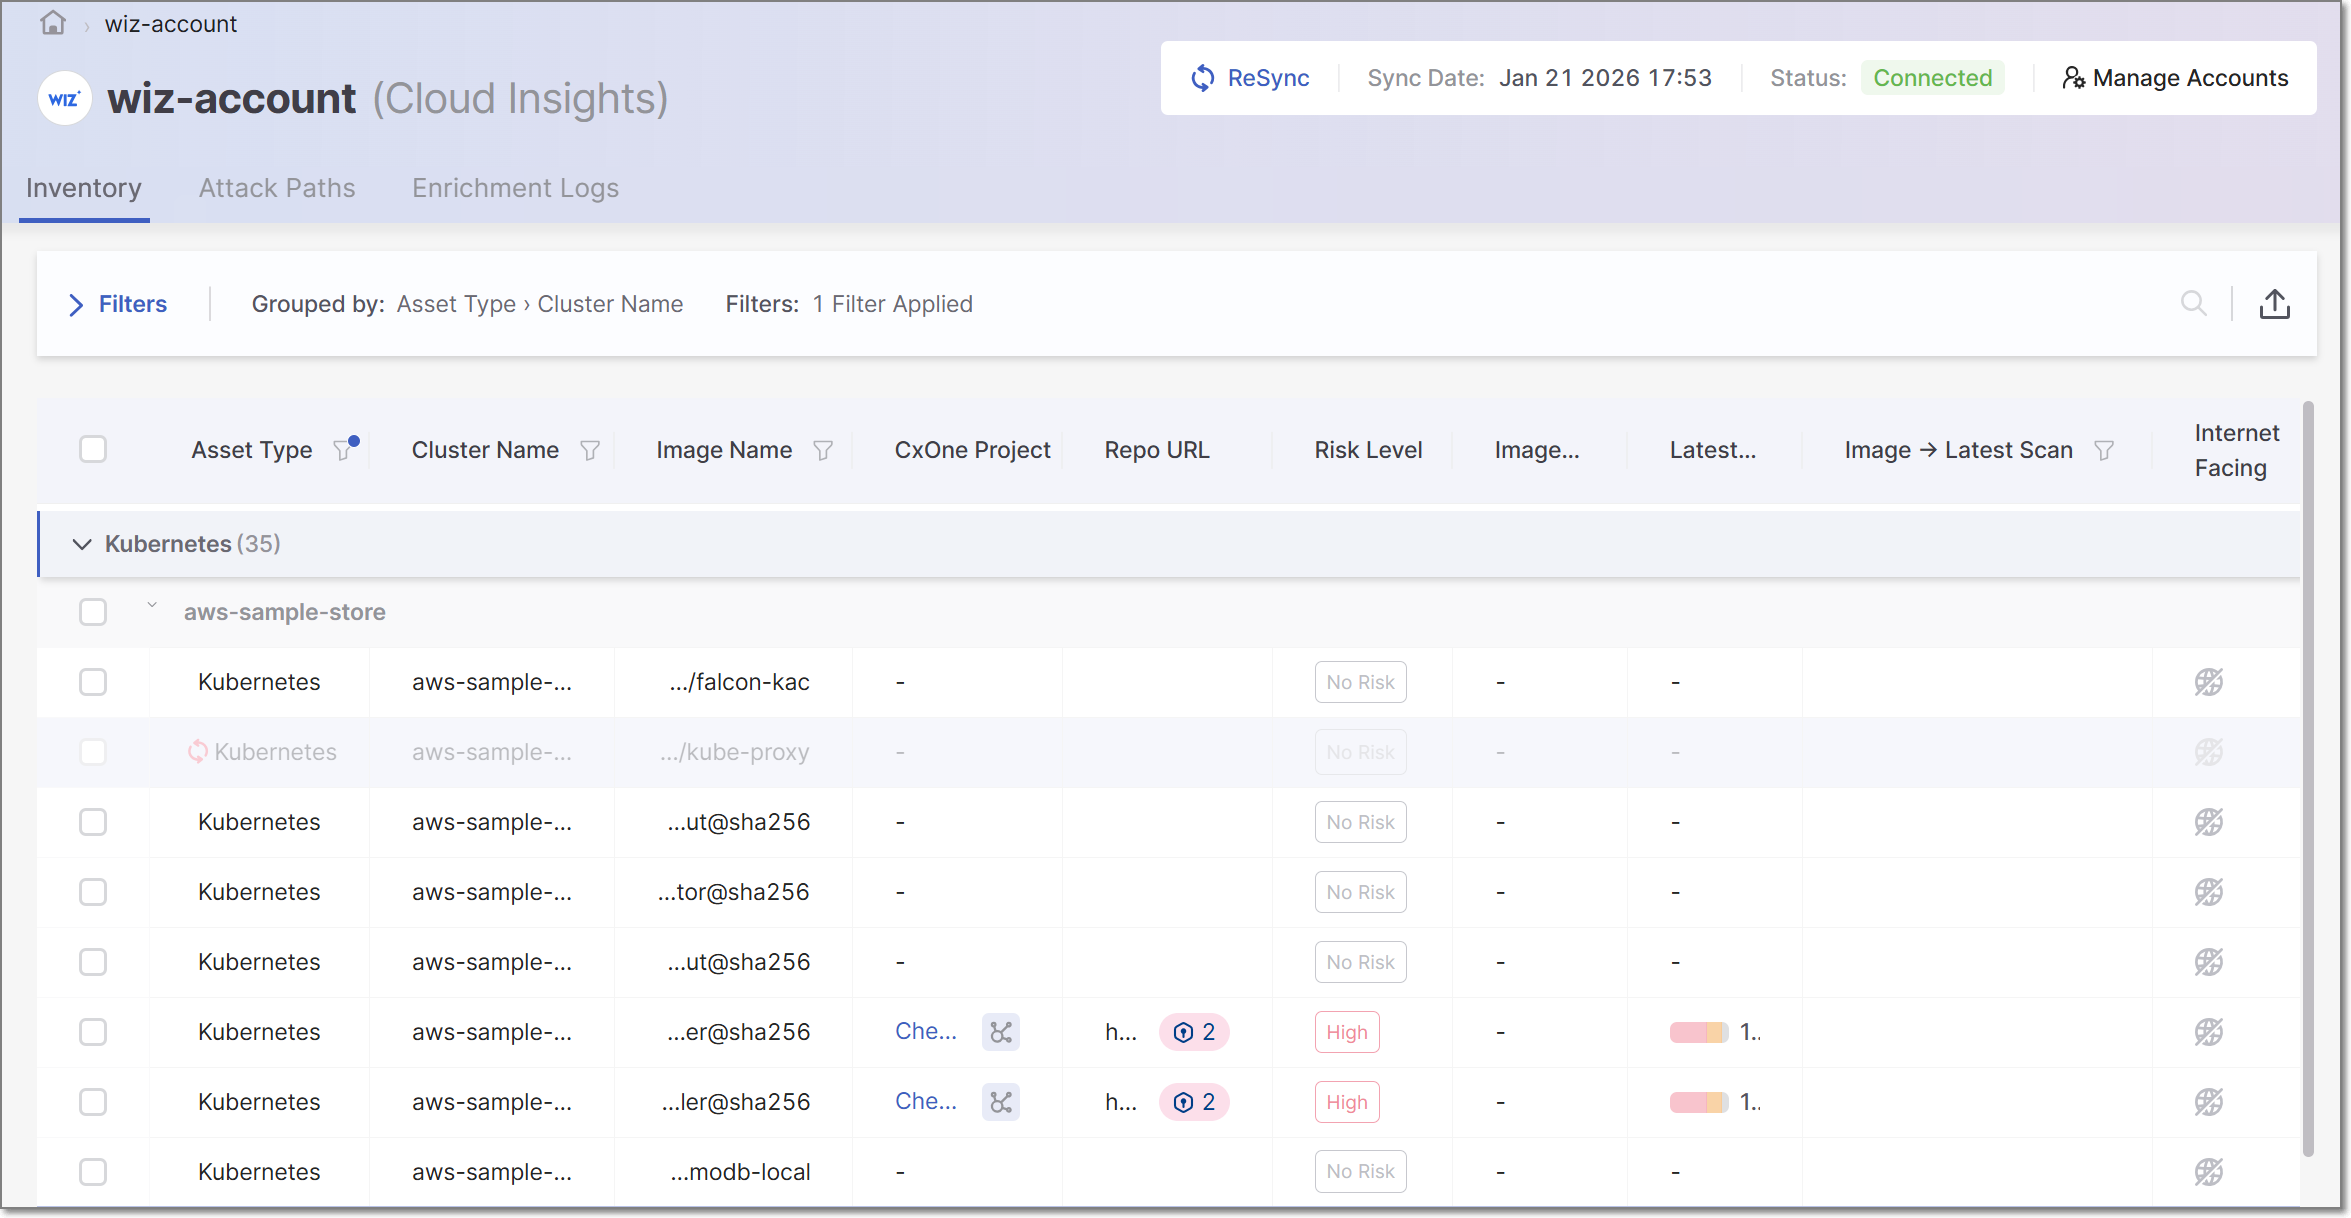Screen dimensions: 2351x1218
Task: Open the Image Name column filter
Action: pos(822,450)
